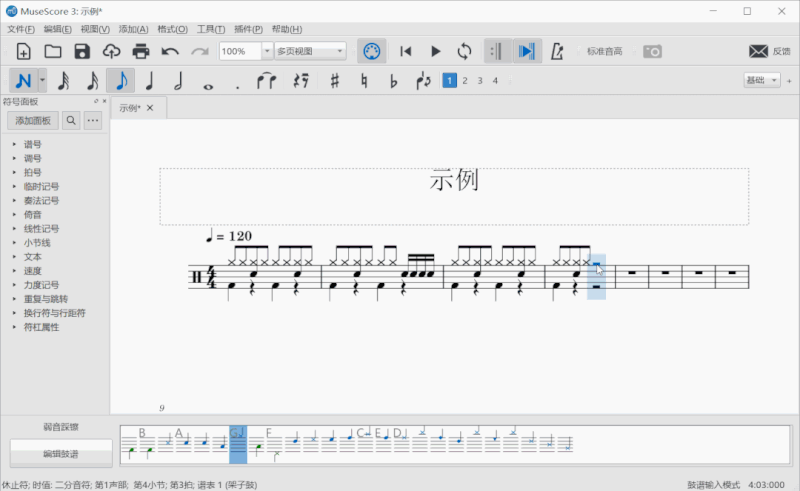Screen dimensions: 800x491
Task: Create a new score with the new file icon
Action: 23,51
